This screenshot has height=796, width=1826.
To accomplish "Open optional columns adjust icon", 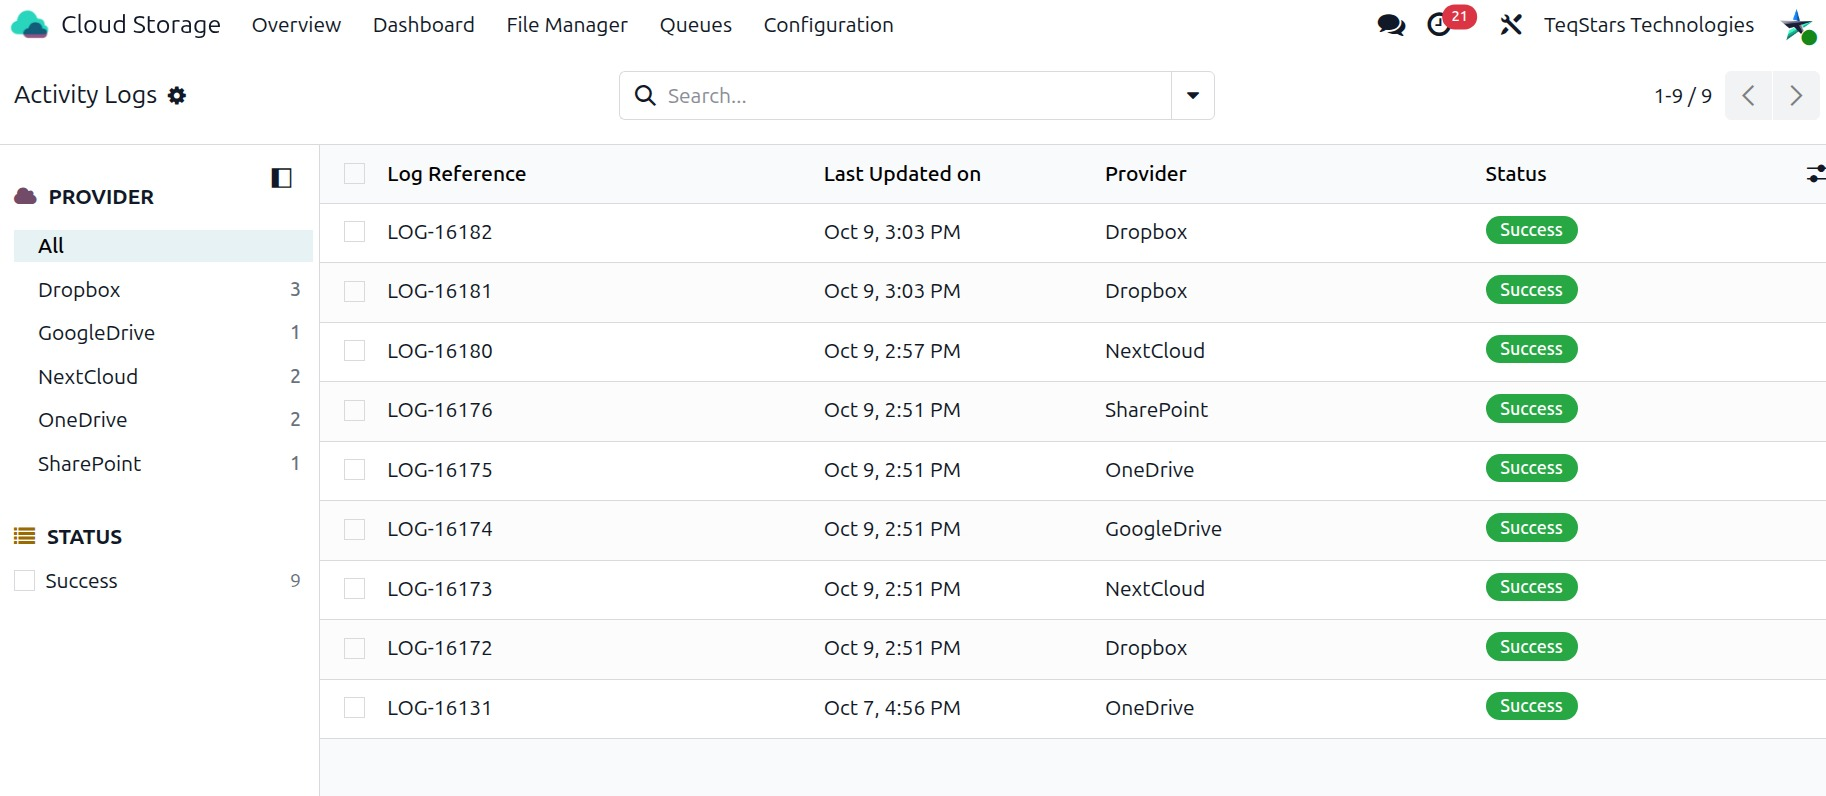I will pos(1815,174).
